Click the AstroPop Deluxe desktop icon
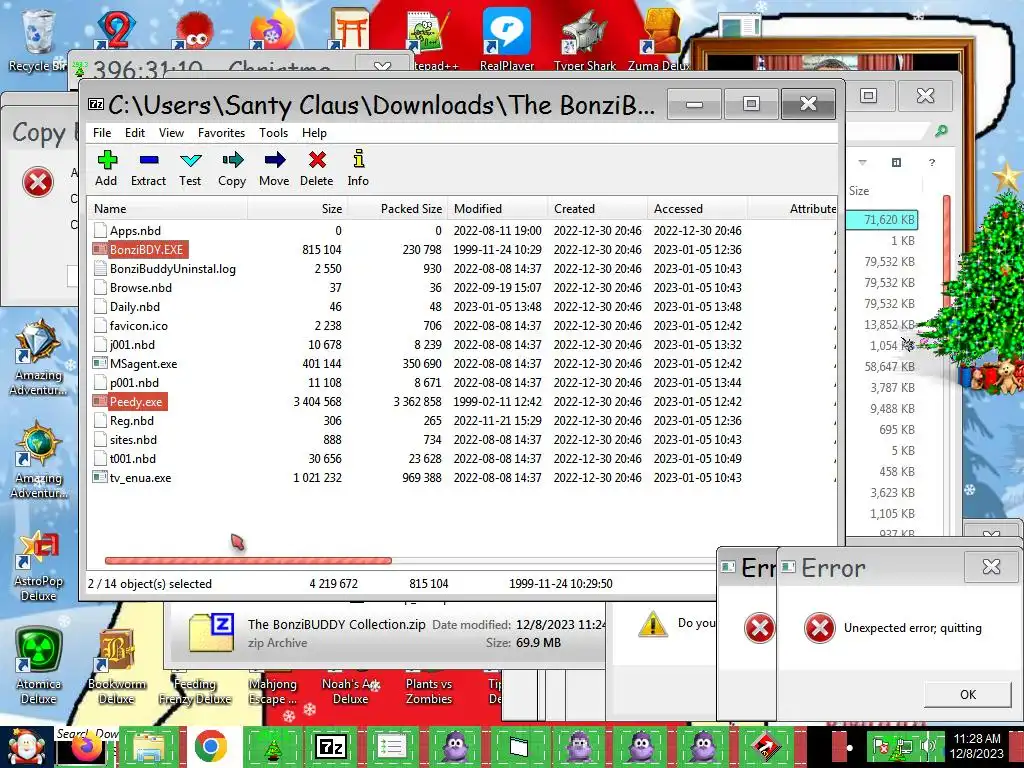 coord(39,566)
